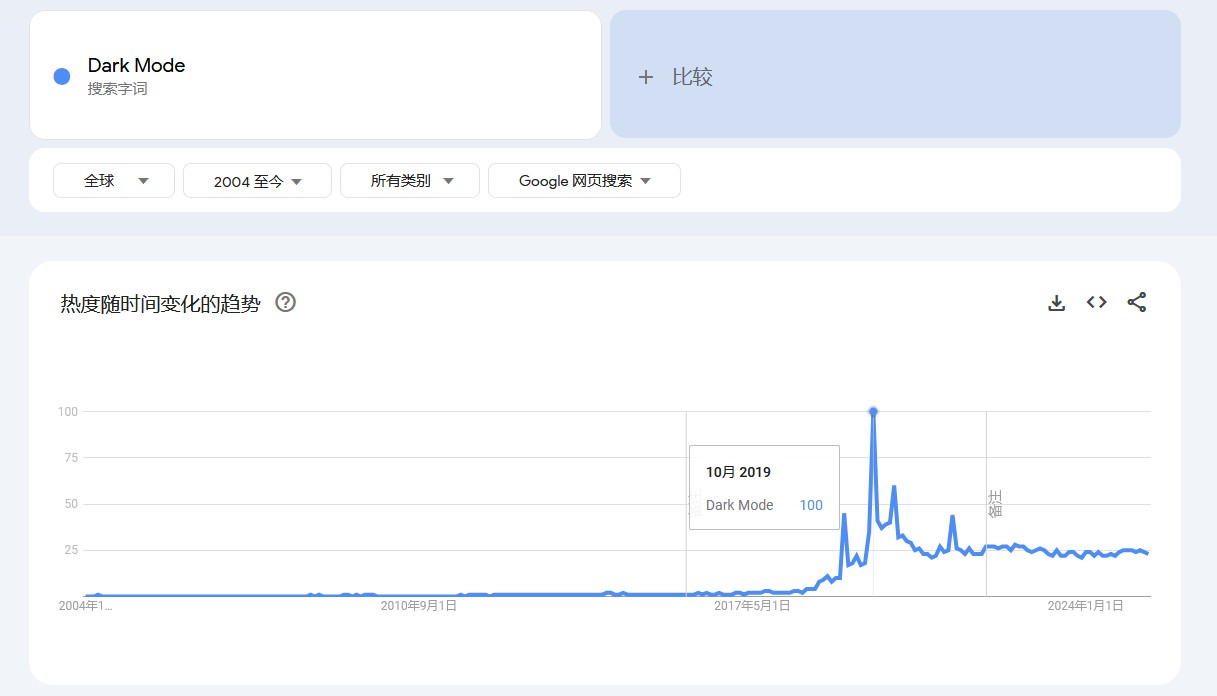Share the trends chart

click(1137, 301)
